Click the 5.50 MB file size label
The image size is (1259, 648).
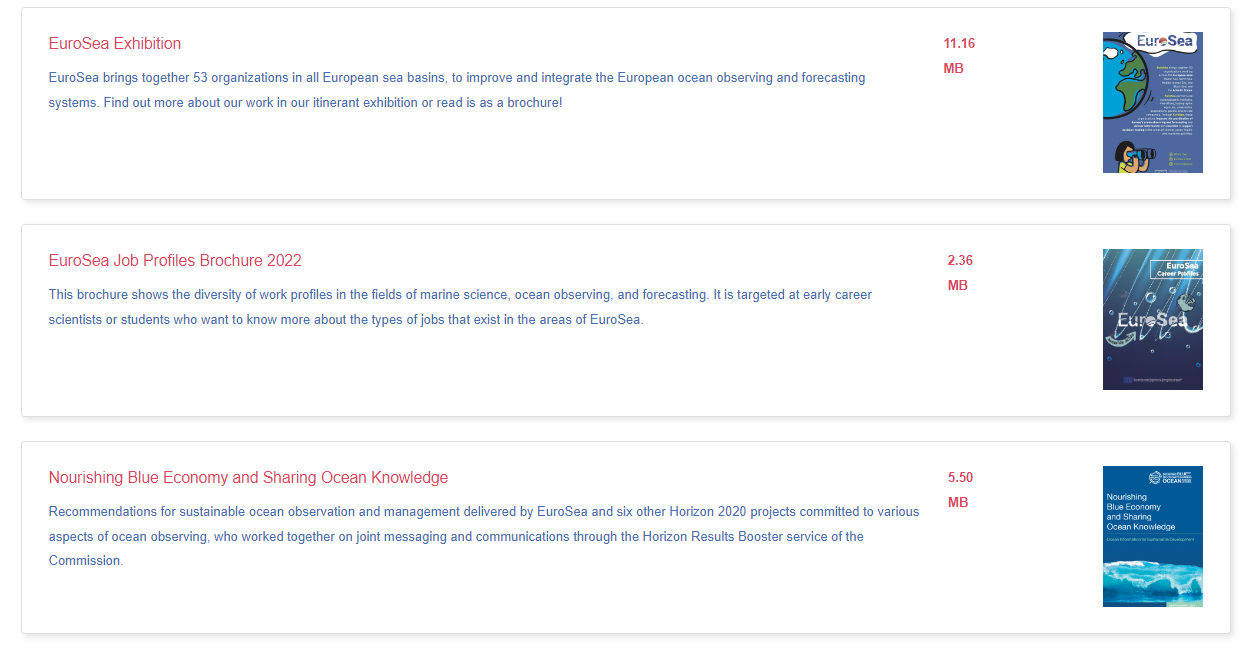pyautogui.click(x=959, y=490)
